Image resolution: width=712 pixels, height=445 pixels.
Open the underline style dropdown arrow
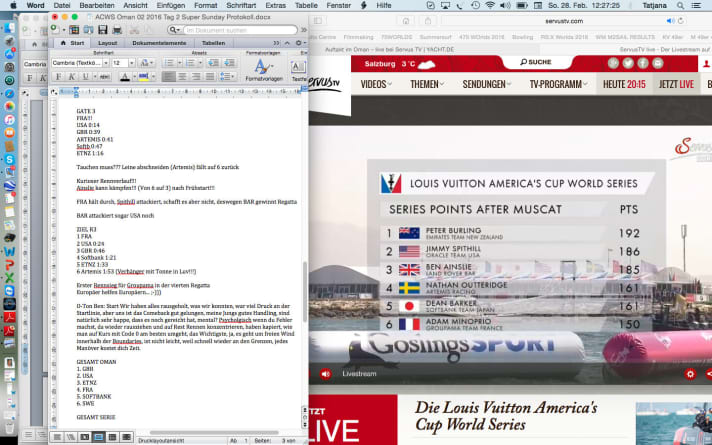pyautogui.click(x=95, y=77)
